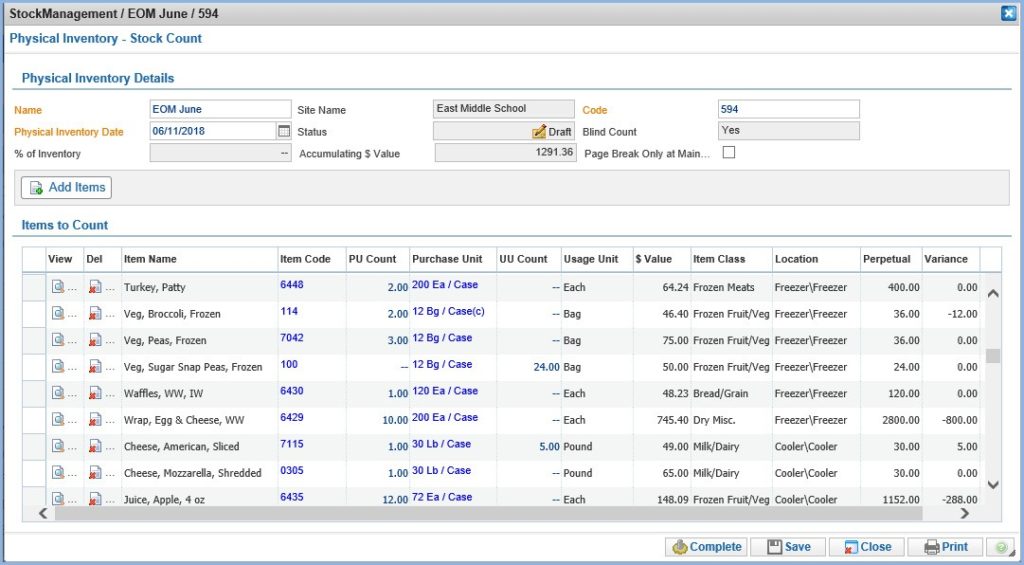The height and width of the screenshot is (565, 1024).
Task: Sort by UU Count column header
Action: tap(524, 259)
